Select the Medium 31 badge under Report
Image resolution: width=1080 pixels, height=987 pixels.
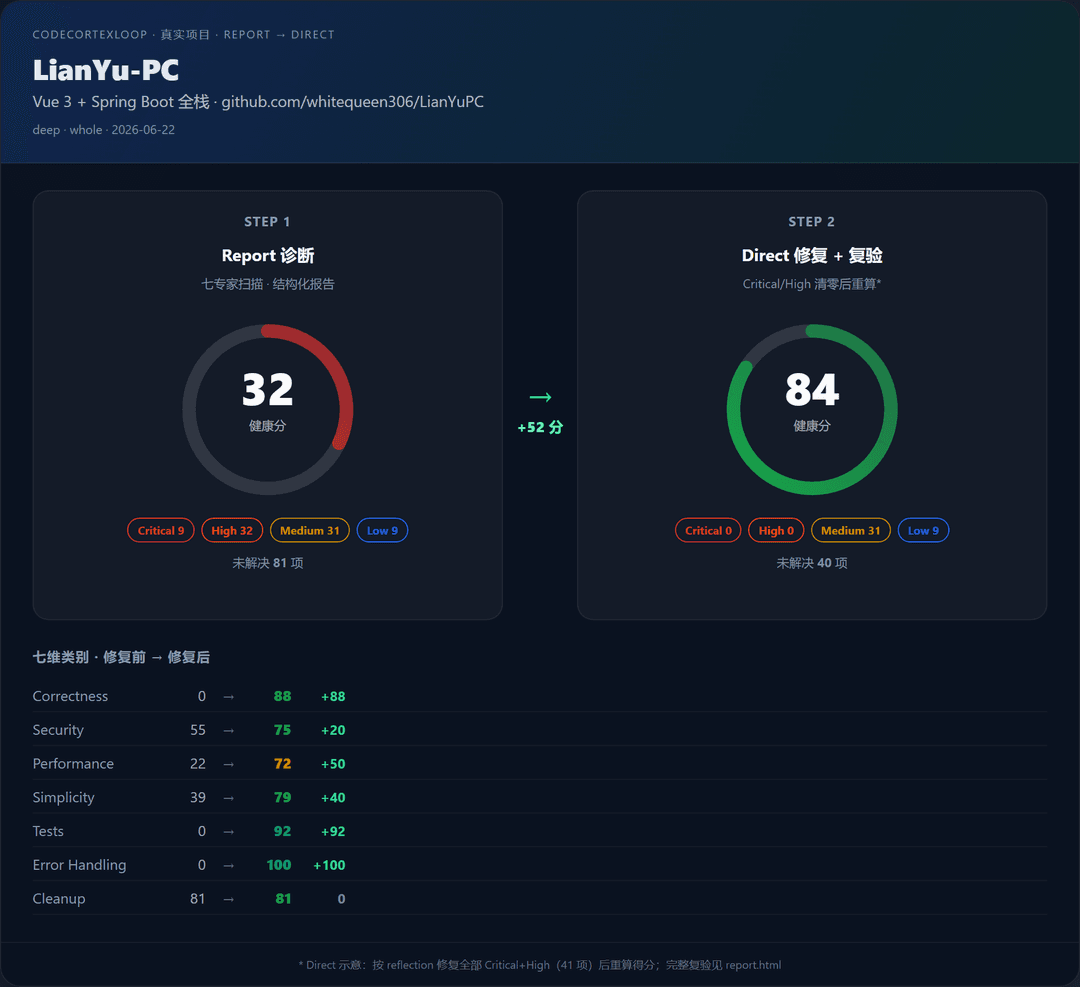310,530
